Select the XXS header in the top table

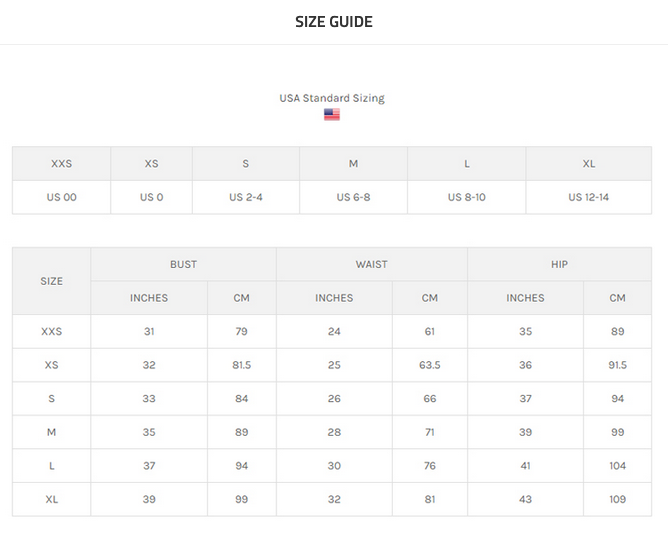click(x=61, y=164)
